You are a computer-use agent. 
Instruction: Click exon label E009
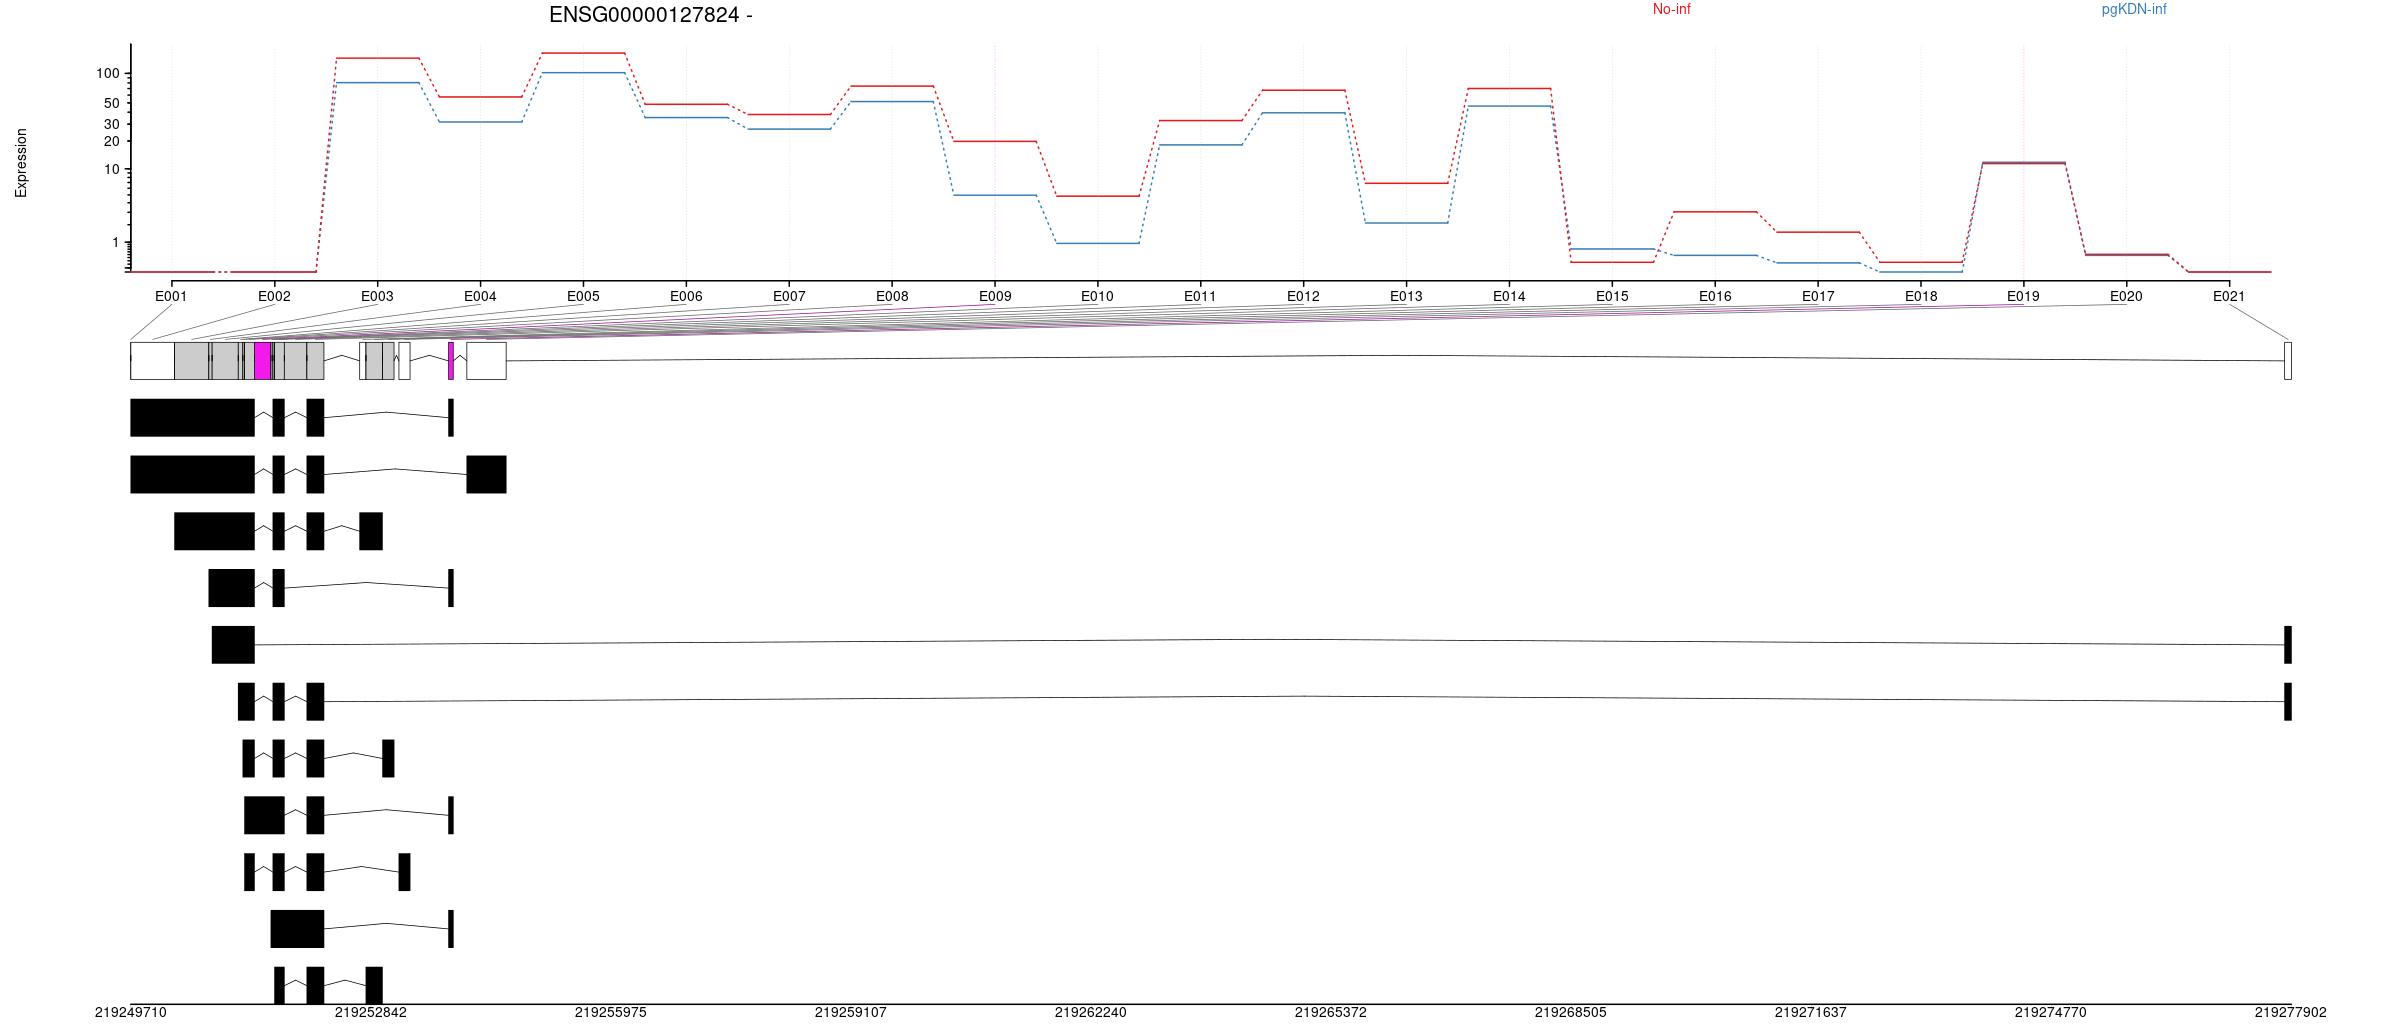pyautogui.click(x=995, y=296)
